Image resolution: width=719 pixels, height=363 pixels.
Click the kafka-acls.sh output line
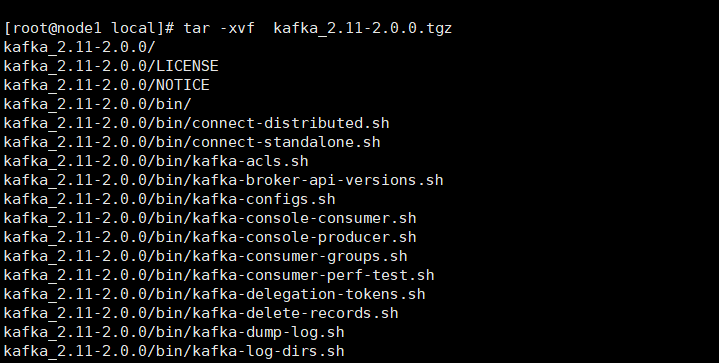coord(156,161)
